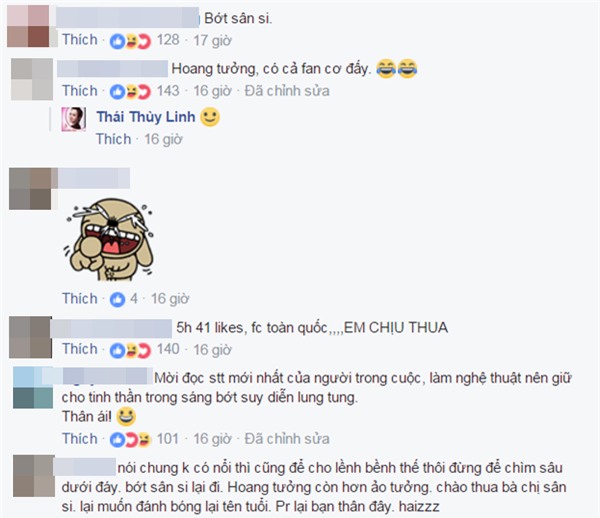Viewport: 600px width, 518px height.
Task: Open the 'Đã chỉnh sửa' history beside 143
Action: point(287,91)
